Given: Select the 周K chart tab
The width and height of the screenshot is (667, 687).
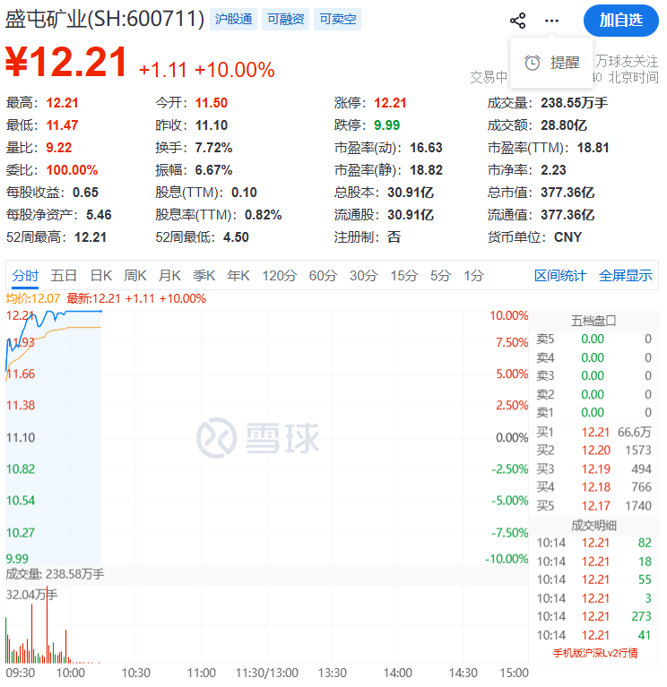Looking at the screenshot, I should (135, 276).
